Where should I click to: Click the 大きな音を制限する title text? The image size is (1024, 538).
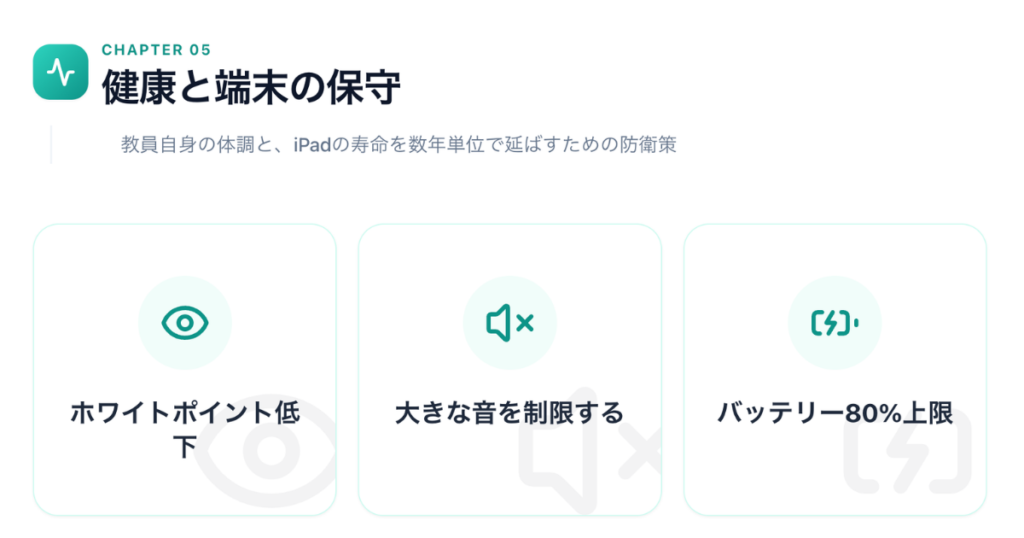point(510,412)
